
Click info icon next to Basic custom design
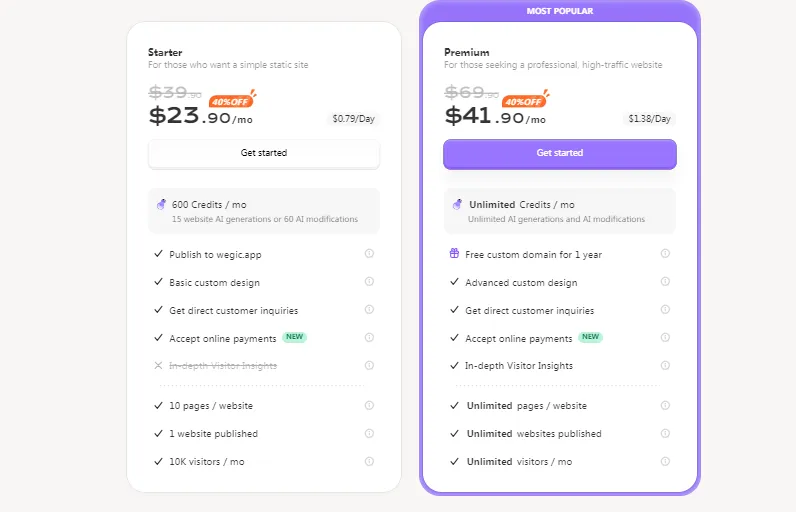pyautogui.click(x=369, y=282)
